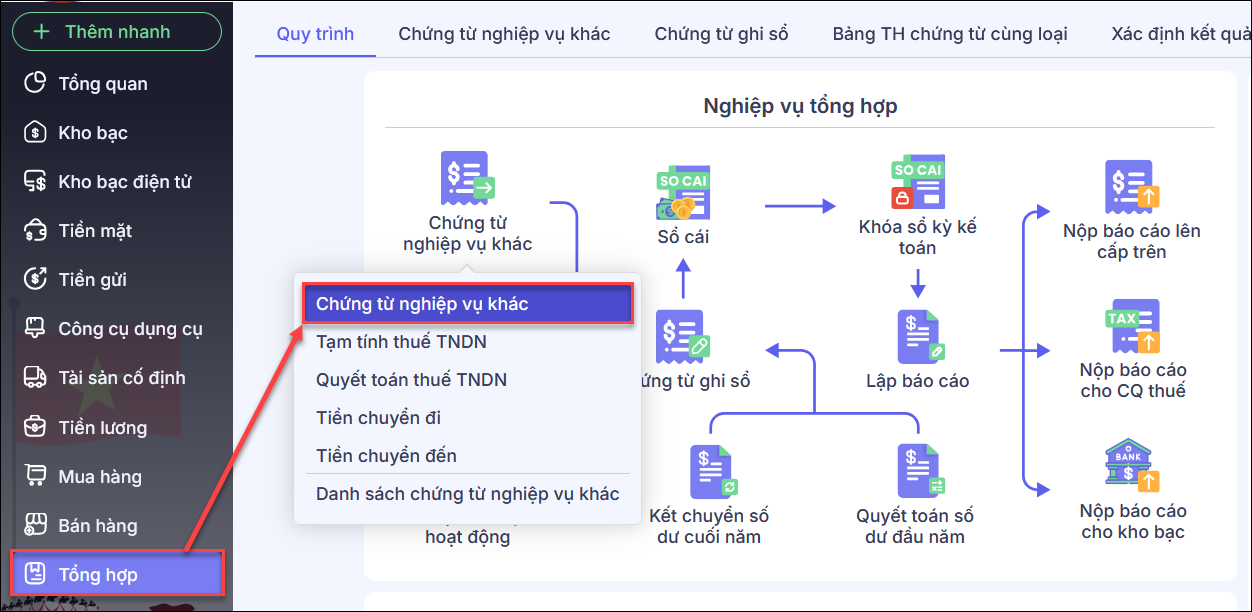
Task: Open the Tổng quan pie chart icon
Action: pos(35,83)
